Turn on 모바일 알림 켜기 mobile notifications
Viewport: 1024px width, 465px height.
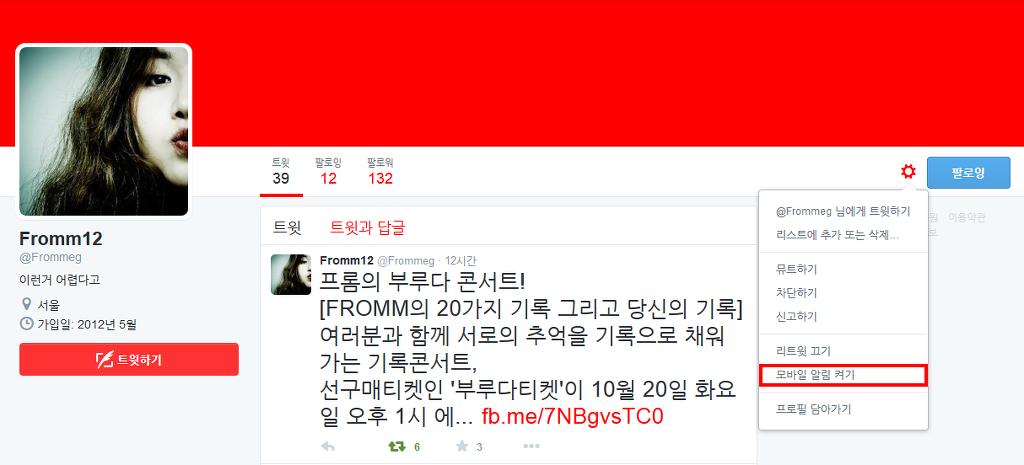tap(843, 375)
